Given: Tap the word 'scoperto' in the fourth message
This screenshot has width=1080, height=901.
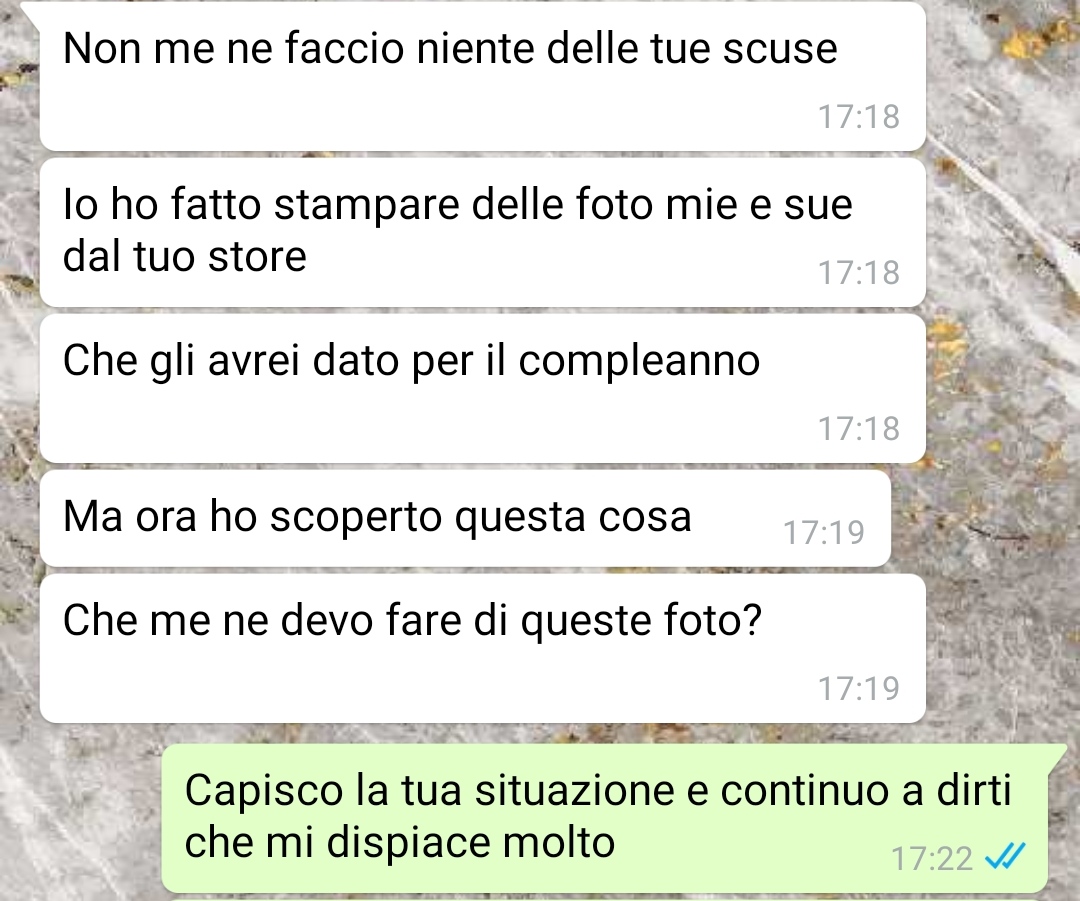Looking at the screenshot, I should pos(355,517).
